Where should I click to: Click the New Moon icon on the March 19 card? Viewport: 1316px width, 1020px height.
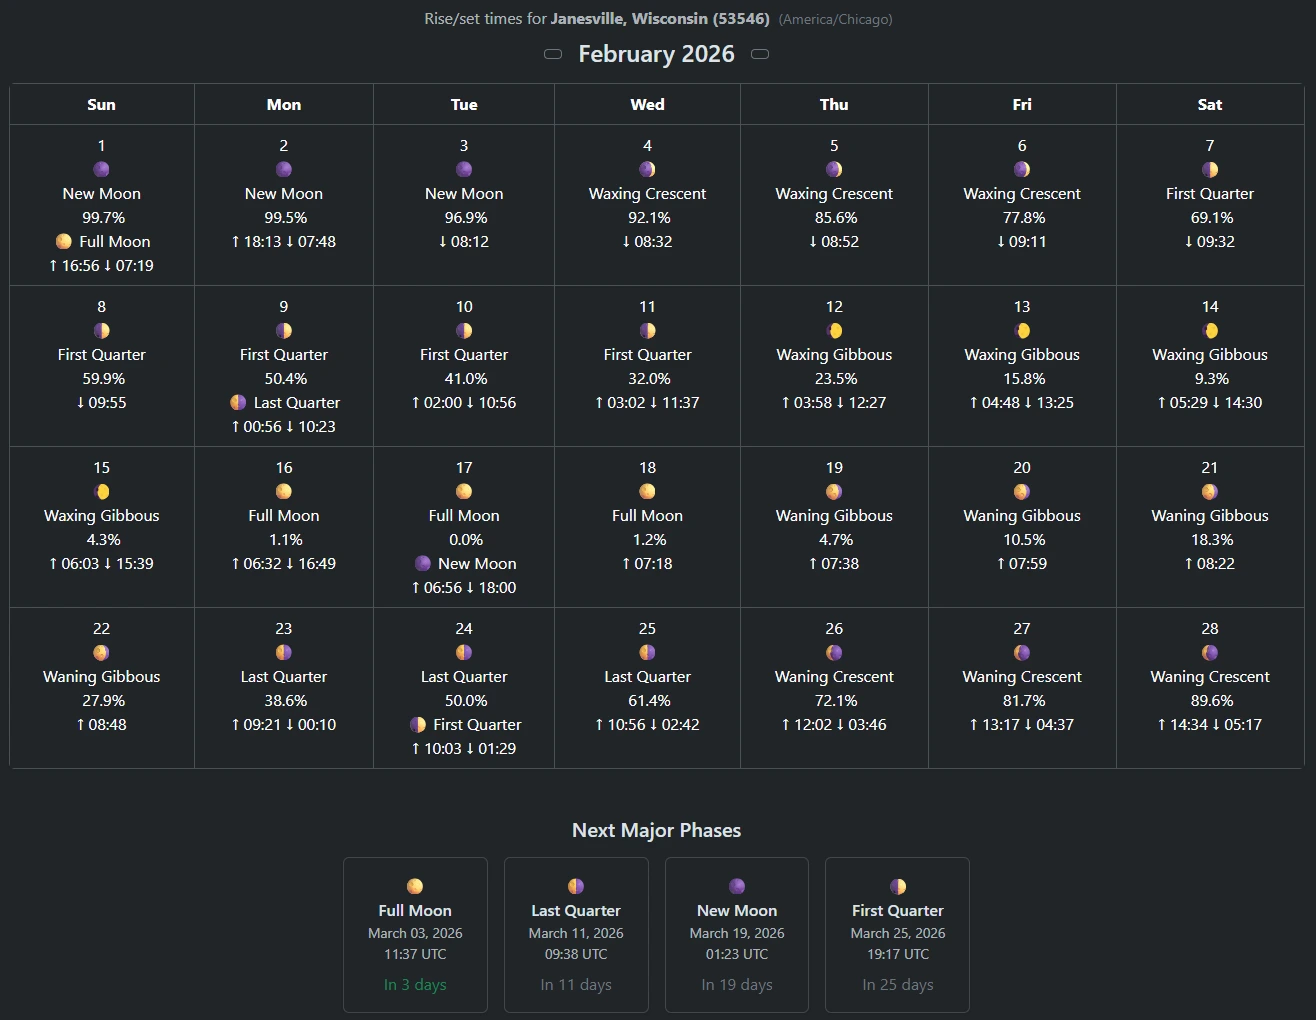point(736,885)
